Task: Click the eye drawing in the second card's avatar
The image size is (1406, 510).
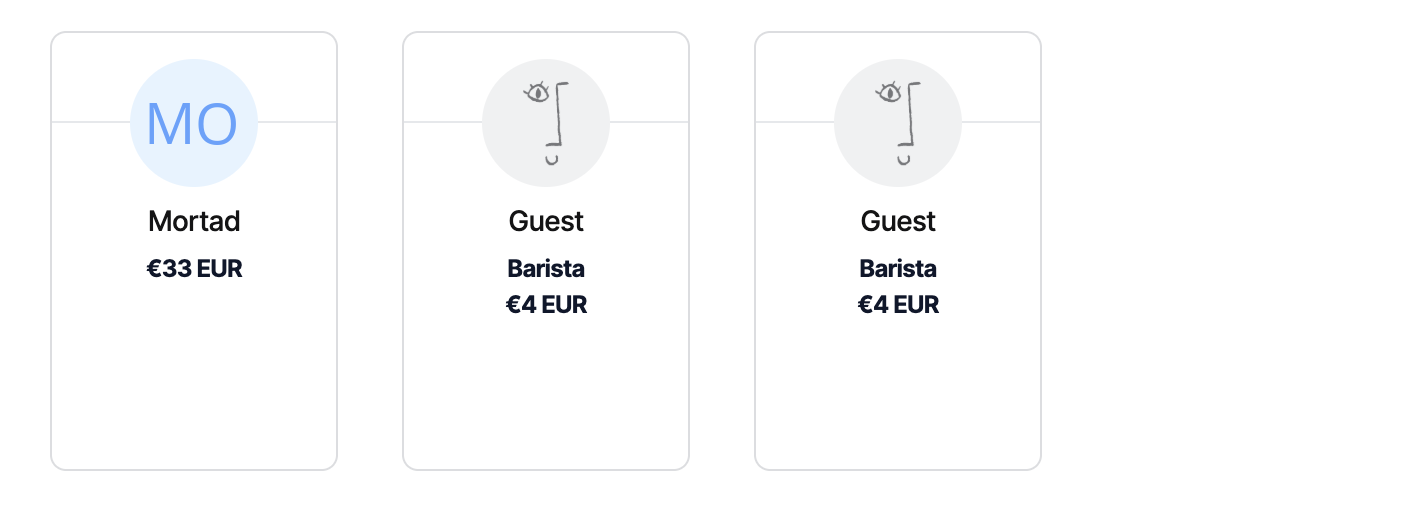Action: (538, 93)
